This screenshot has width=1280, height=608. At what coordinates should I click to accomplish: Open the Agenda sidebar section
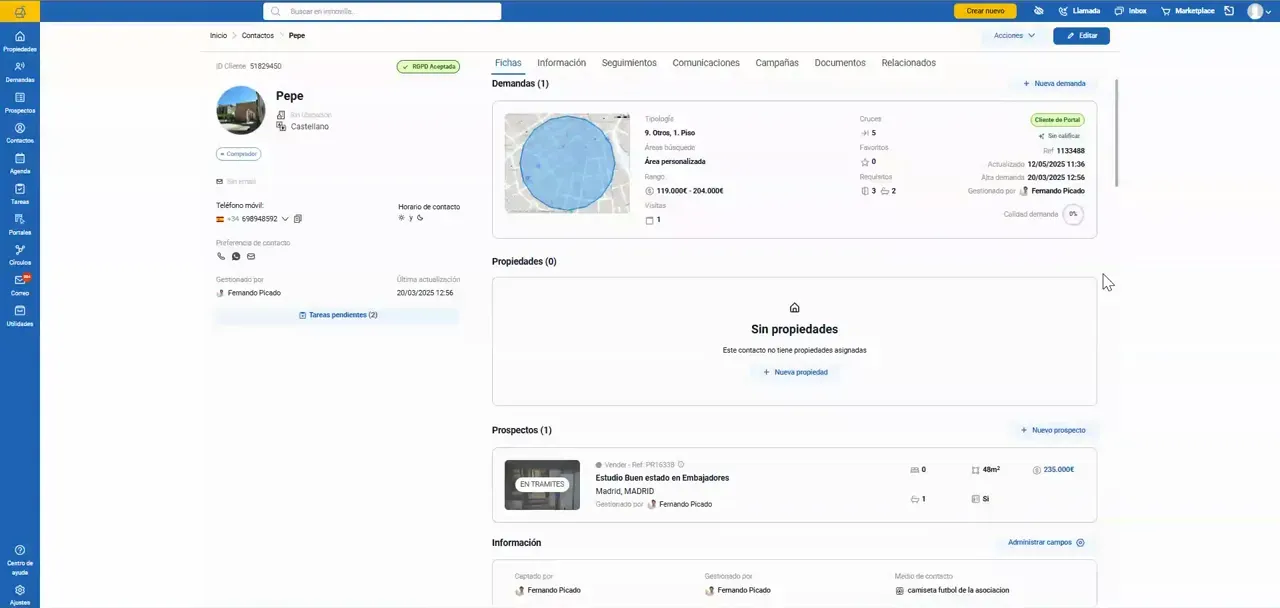[x=20, y=164]
